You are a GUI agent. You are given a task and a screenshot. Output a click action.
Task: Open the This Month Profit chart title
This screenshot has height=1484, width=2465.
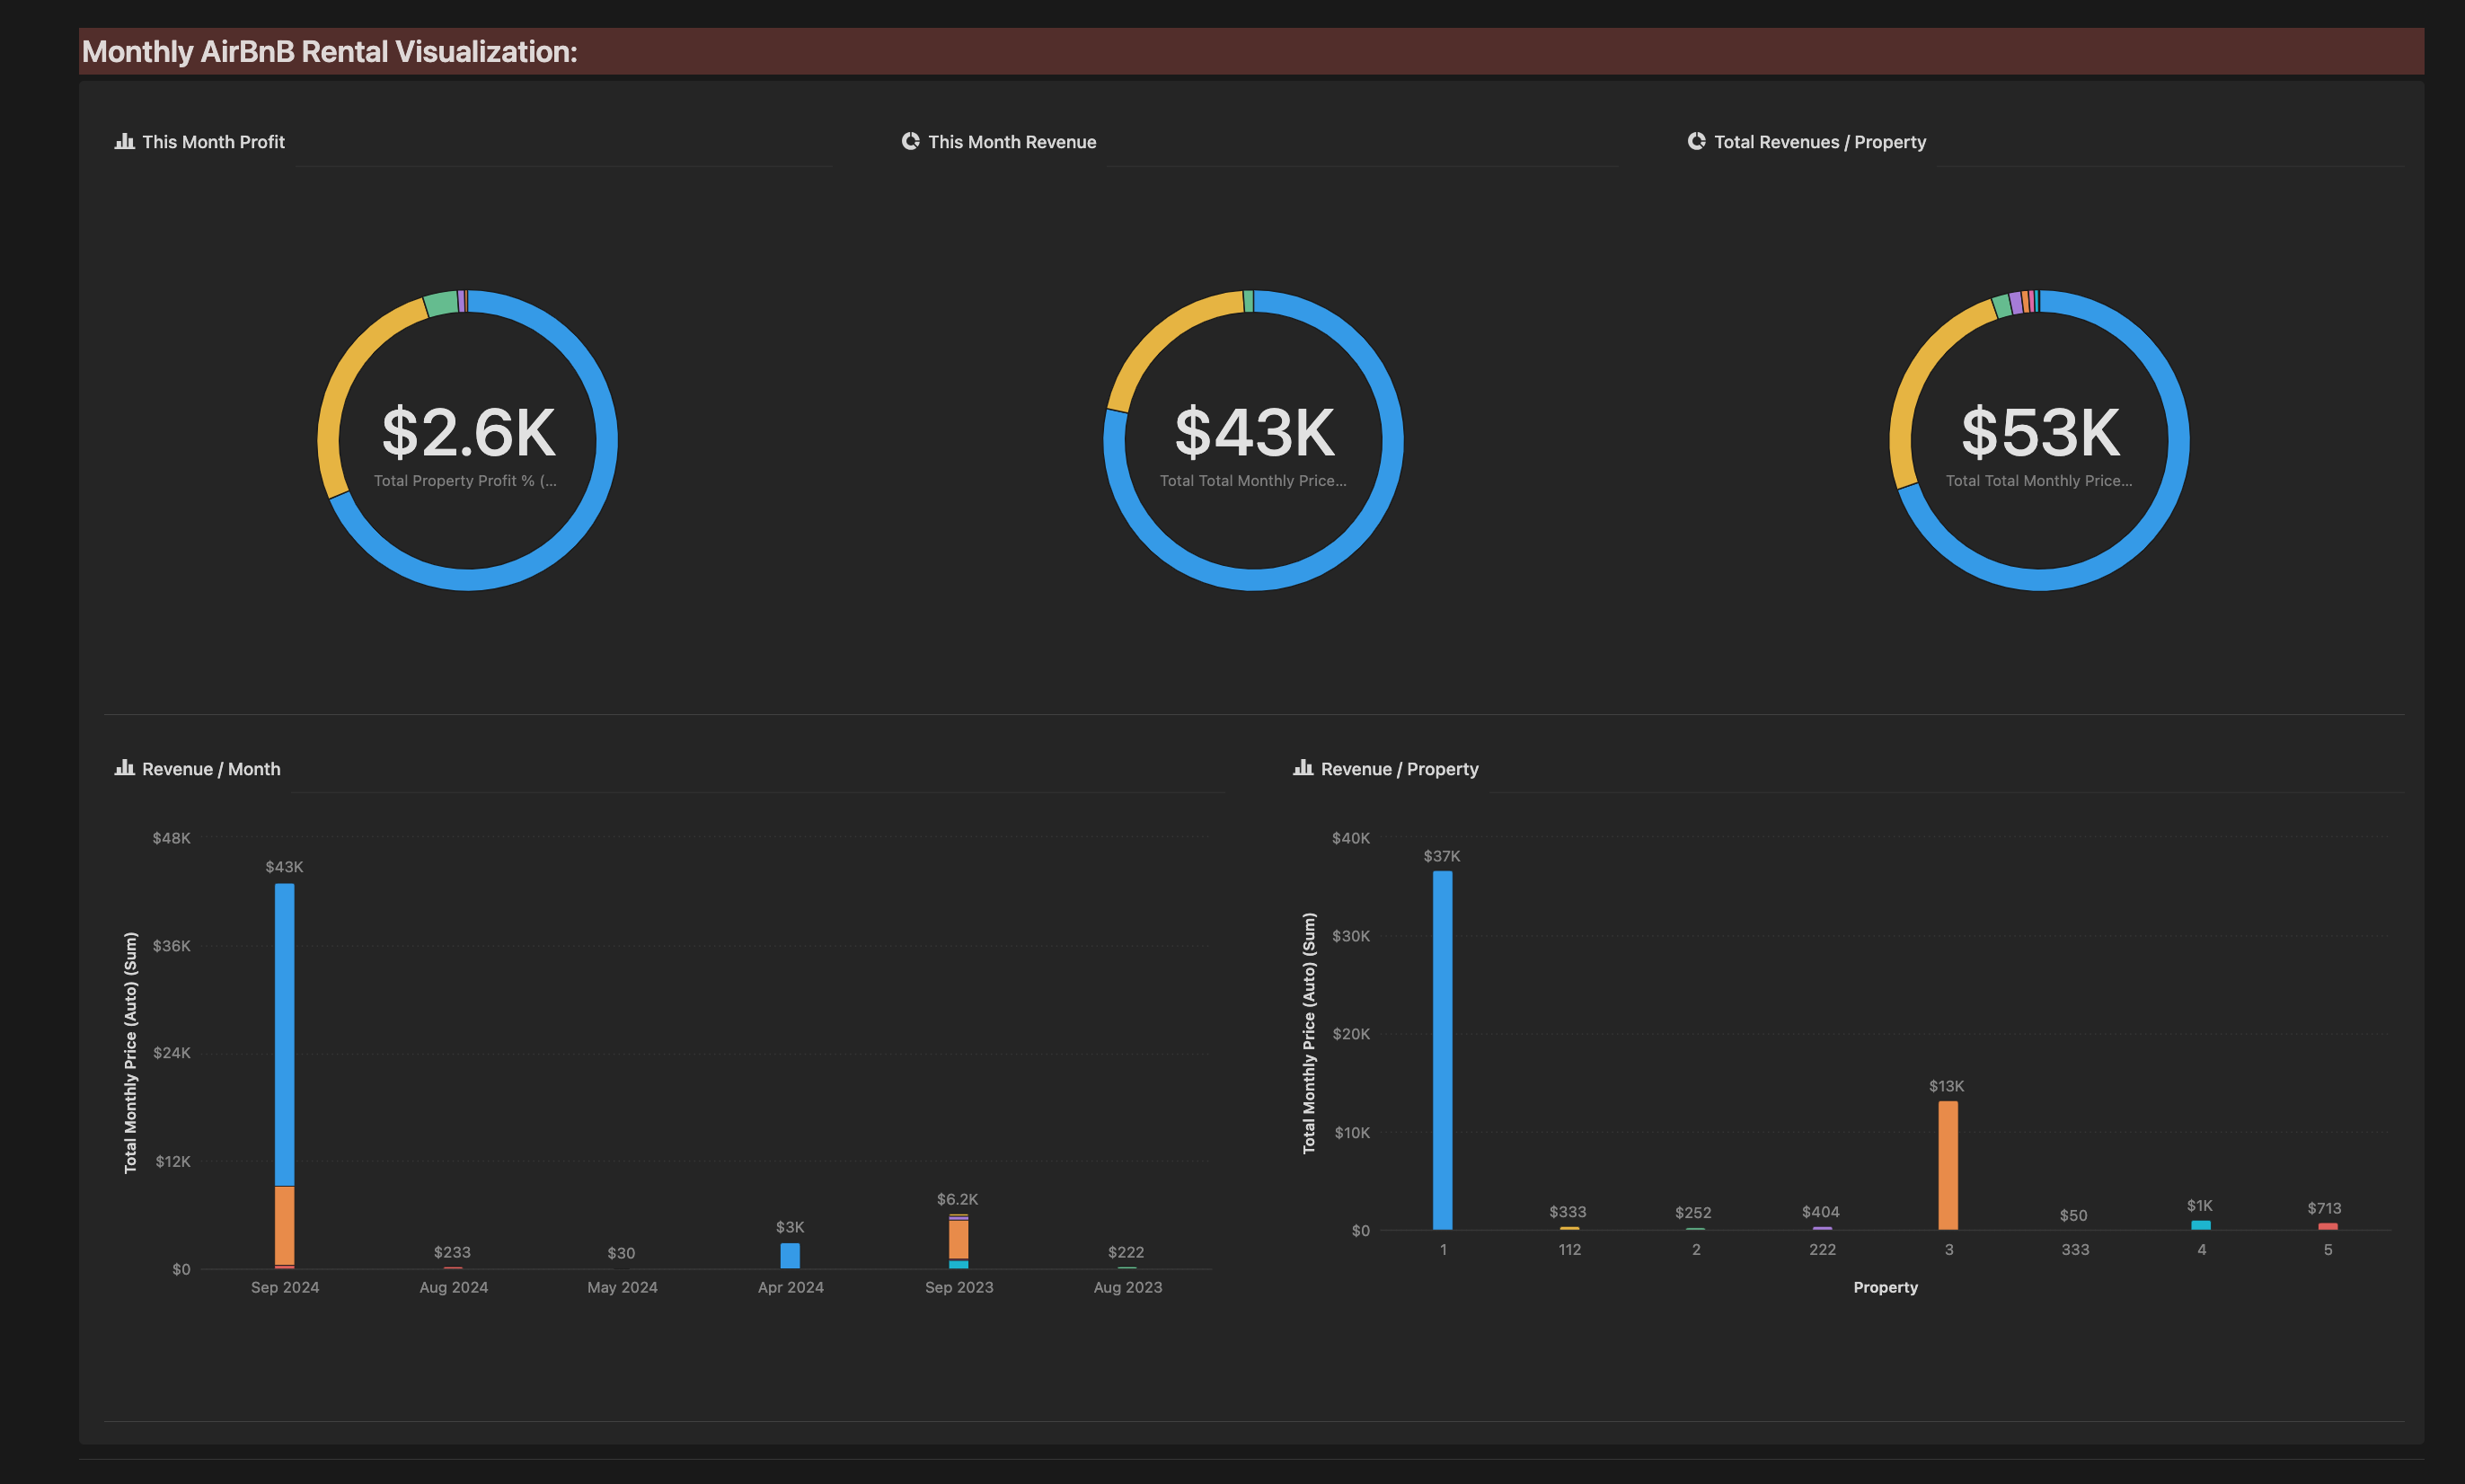coord(213,142)
